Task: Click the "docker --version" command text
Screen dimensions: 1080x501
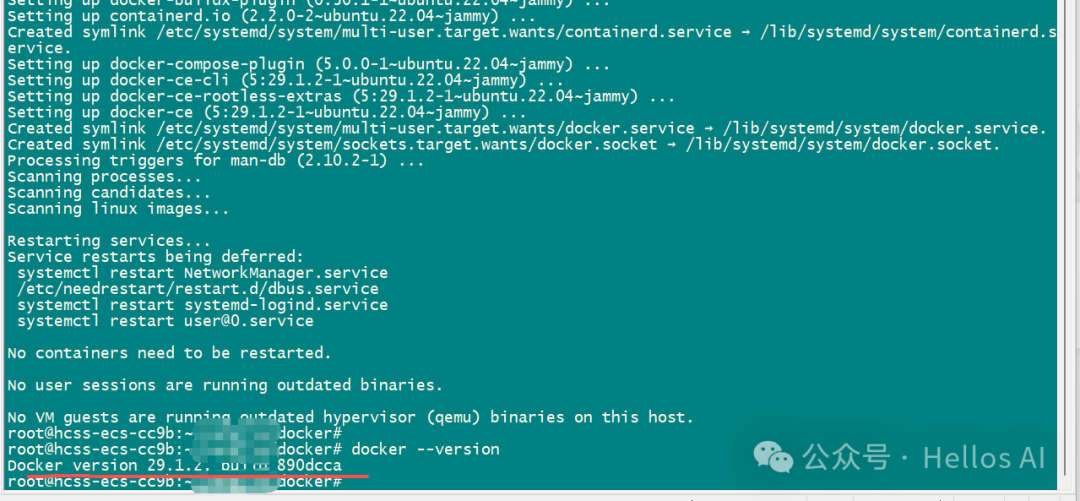Action: coord(425,449)
